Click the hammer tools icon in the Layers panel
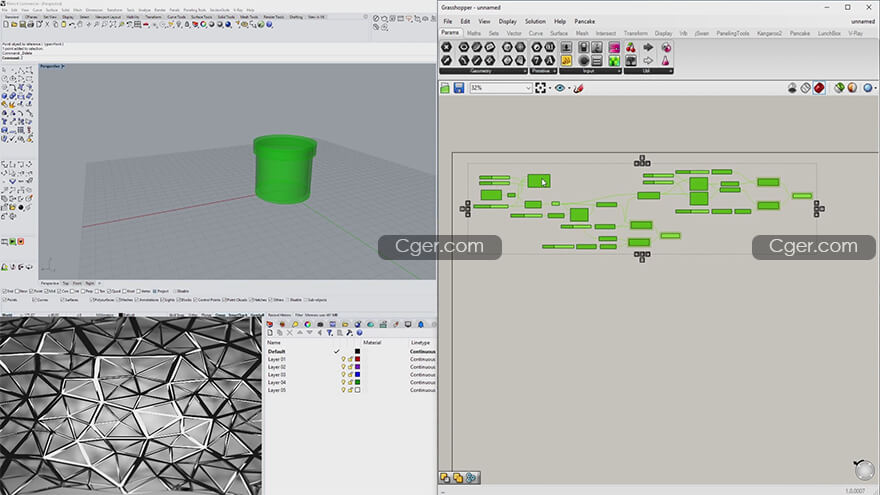 coord(349,333)
